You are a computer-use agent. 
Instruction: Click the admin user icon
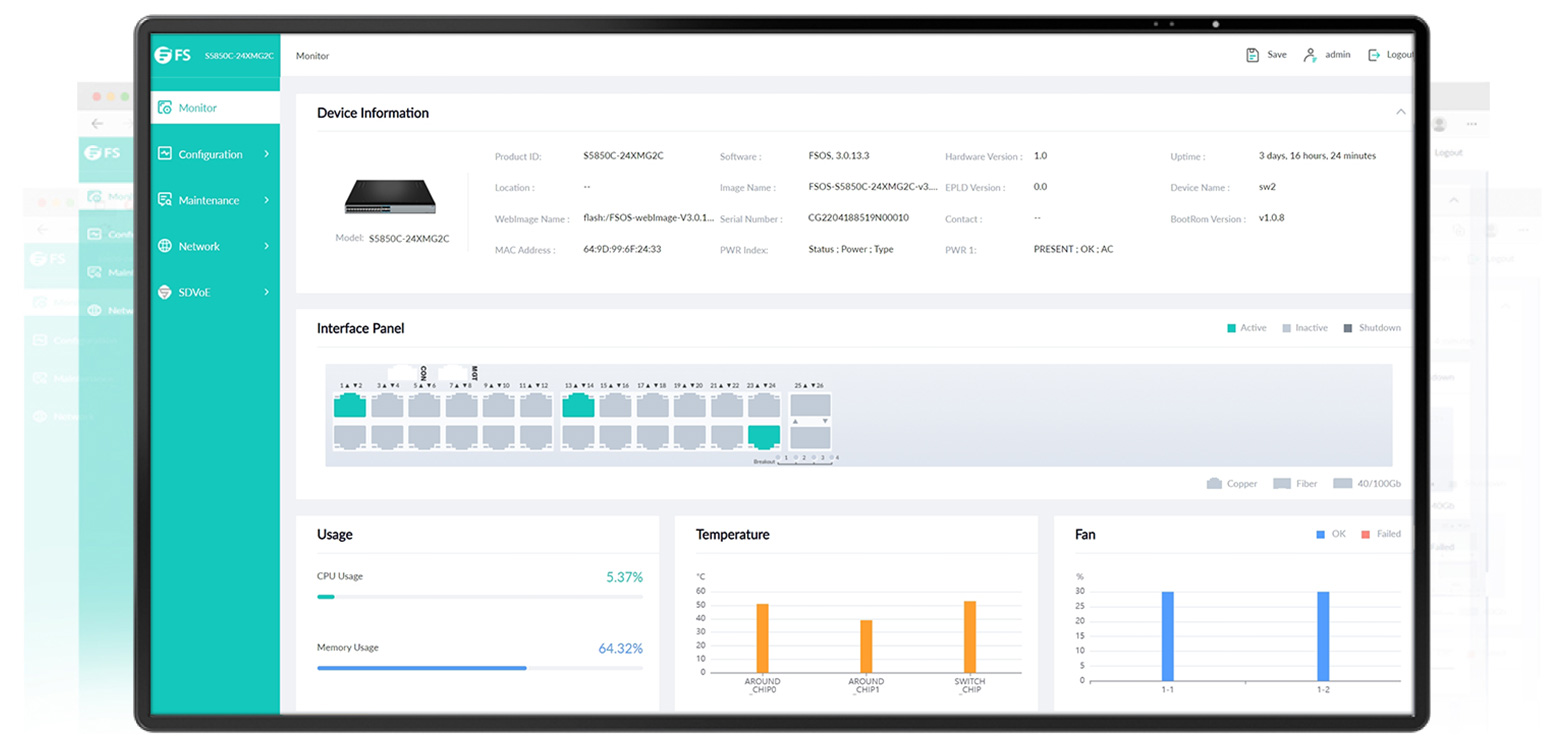(1309, 55)
